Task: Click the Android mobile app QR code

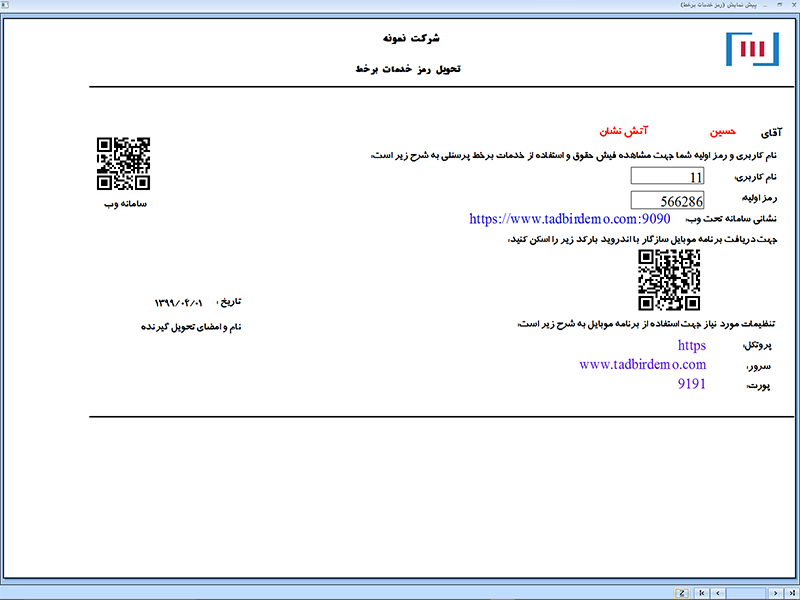Action: pos(669,280)
